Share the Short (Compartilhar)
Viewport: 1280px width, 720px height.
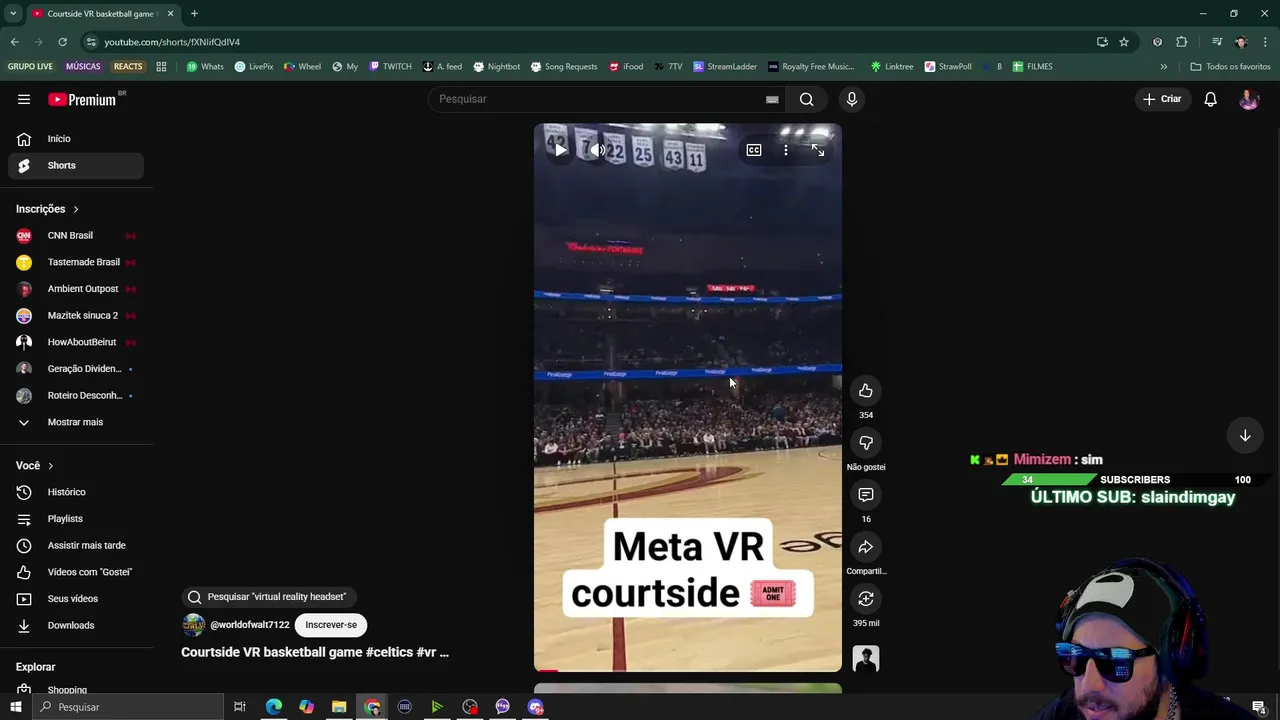[866, 547]
